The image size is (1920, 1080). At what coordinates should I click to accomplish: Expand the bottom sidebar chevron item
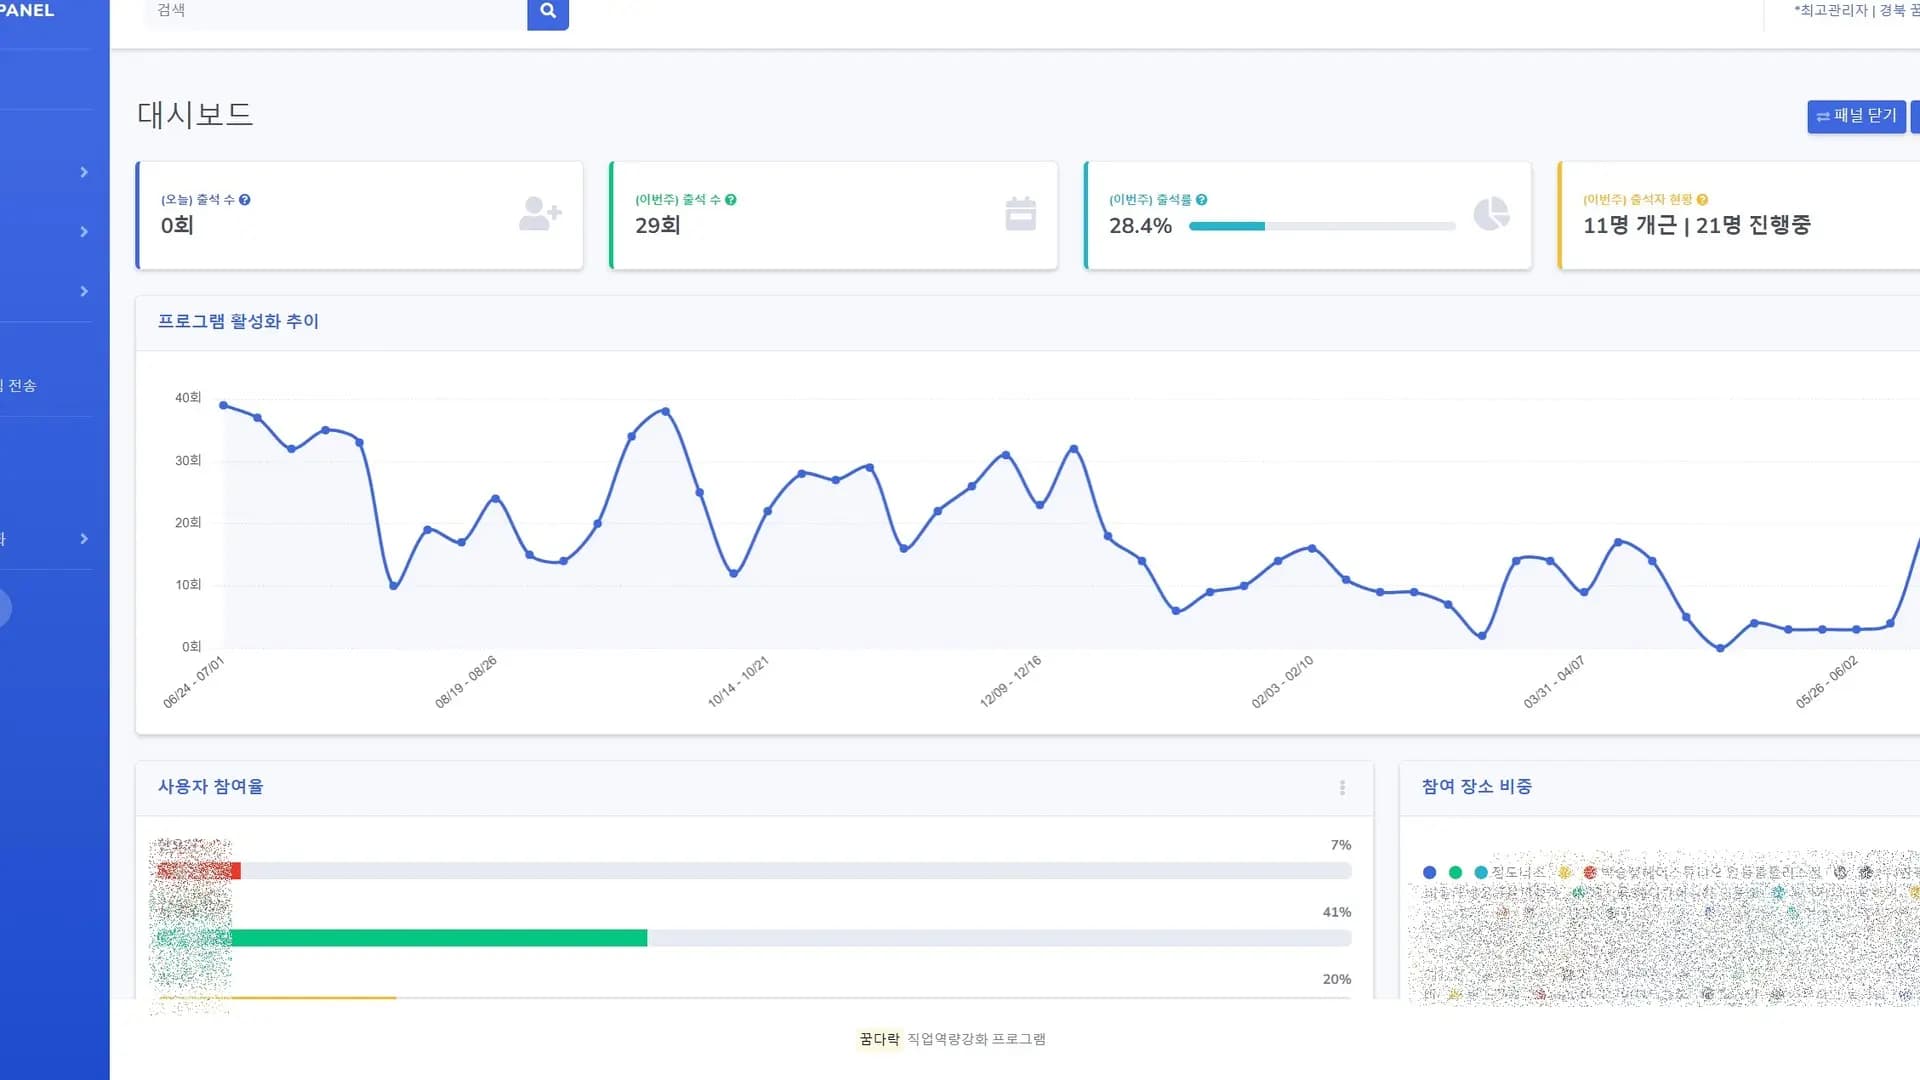(x=84, y=539)
